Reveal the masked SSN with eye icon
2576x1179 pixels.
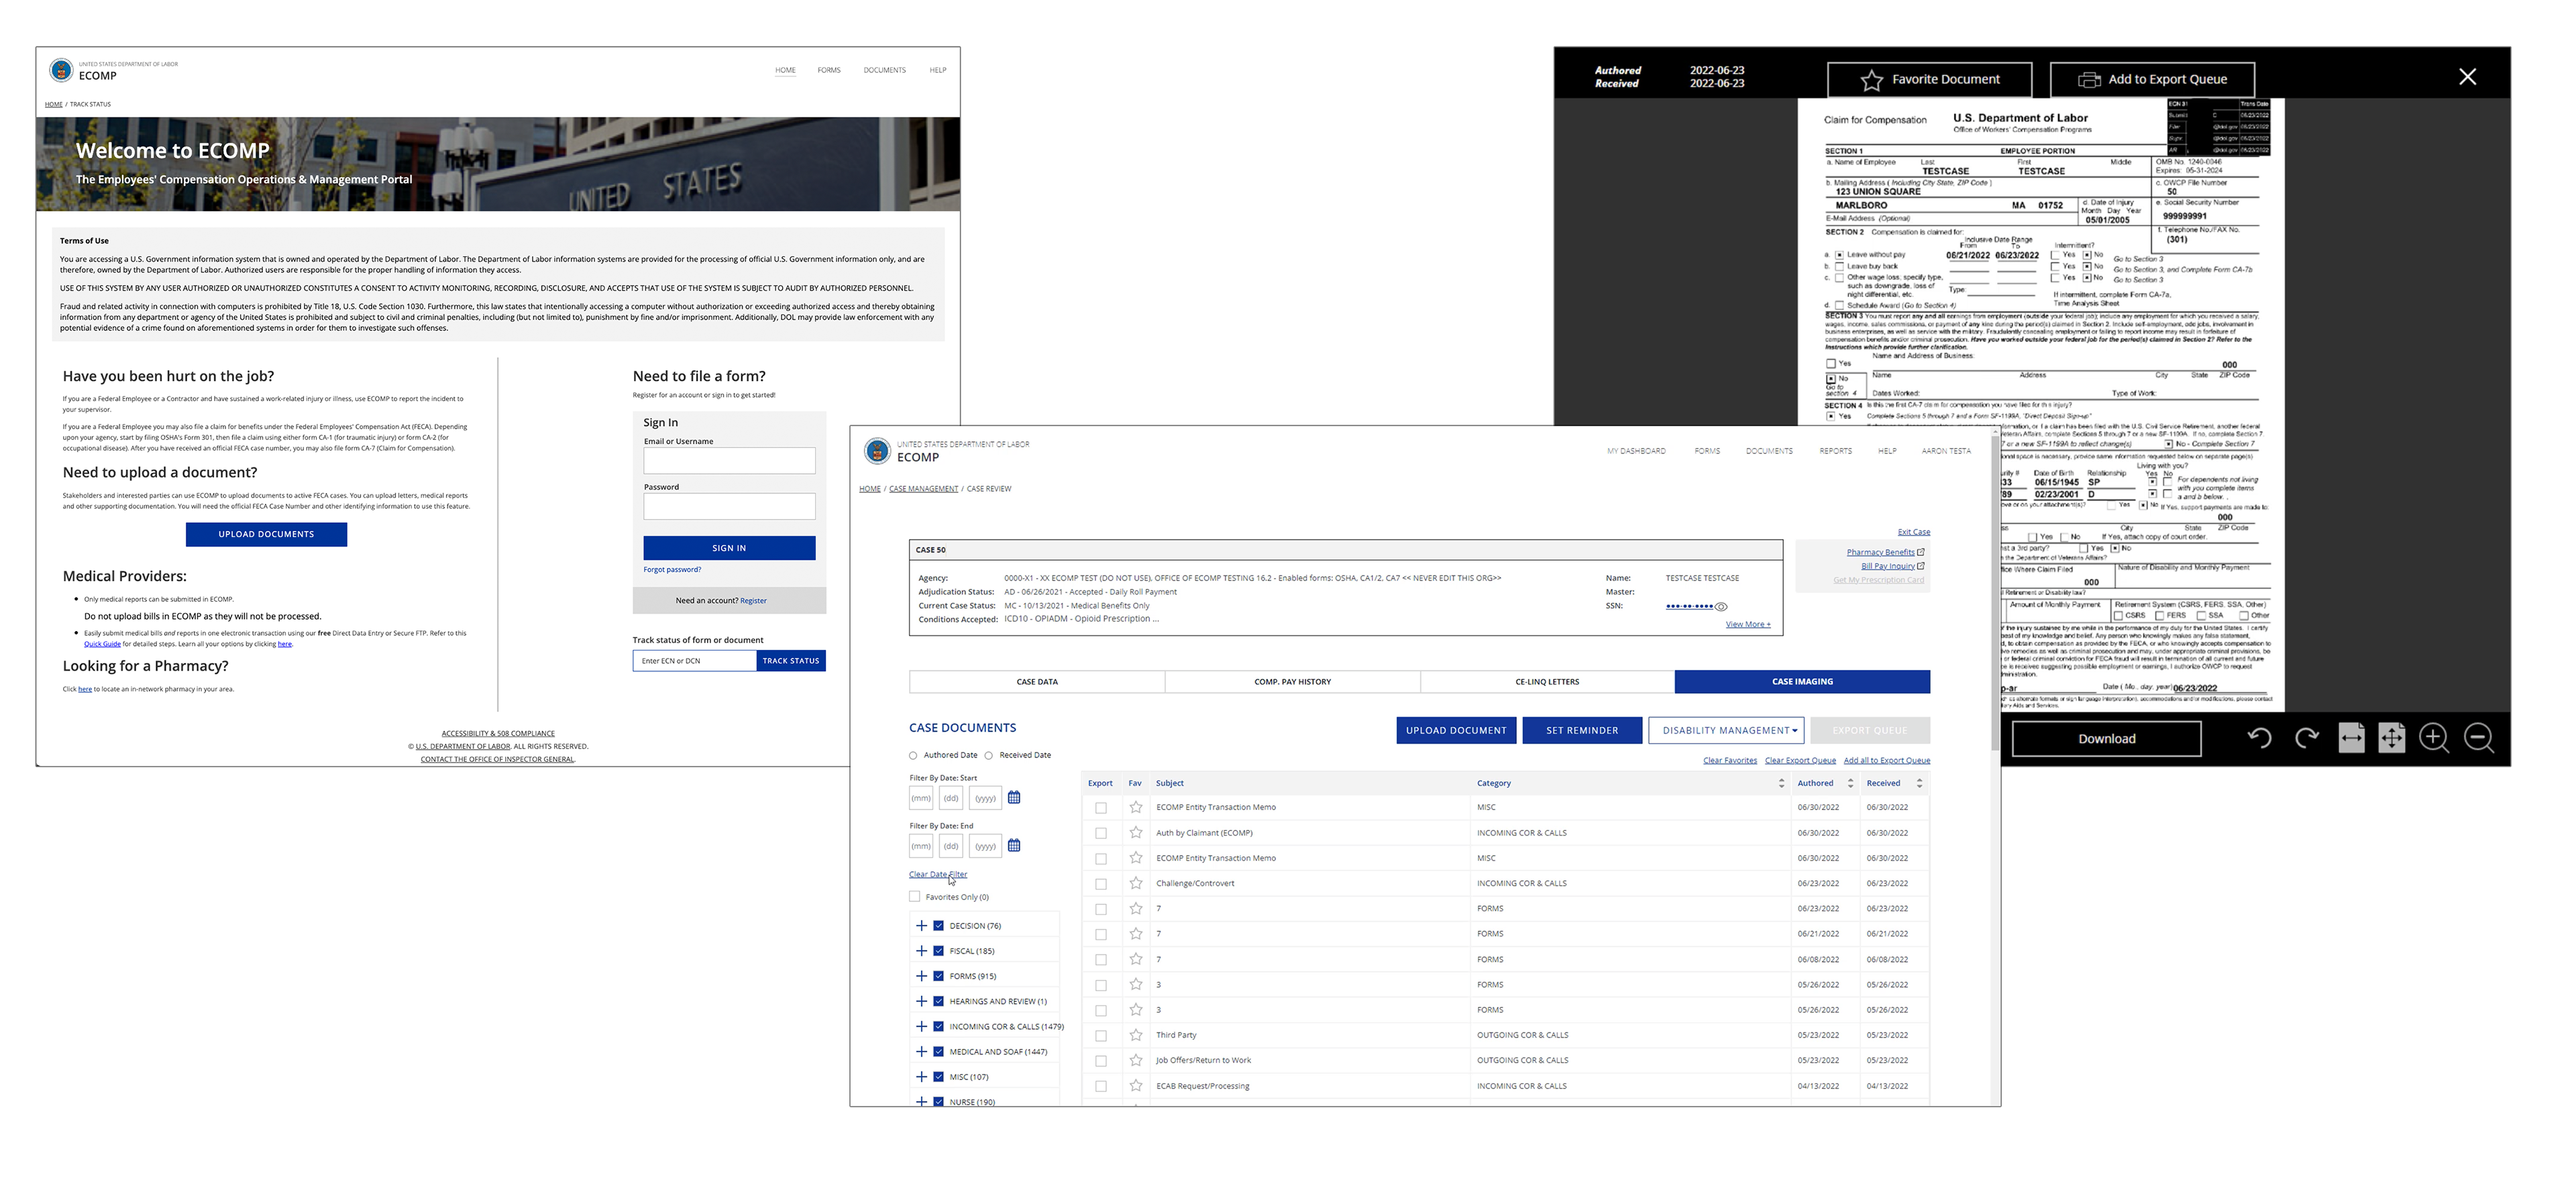[1721, 606]
